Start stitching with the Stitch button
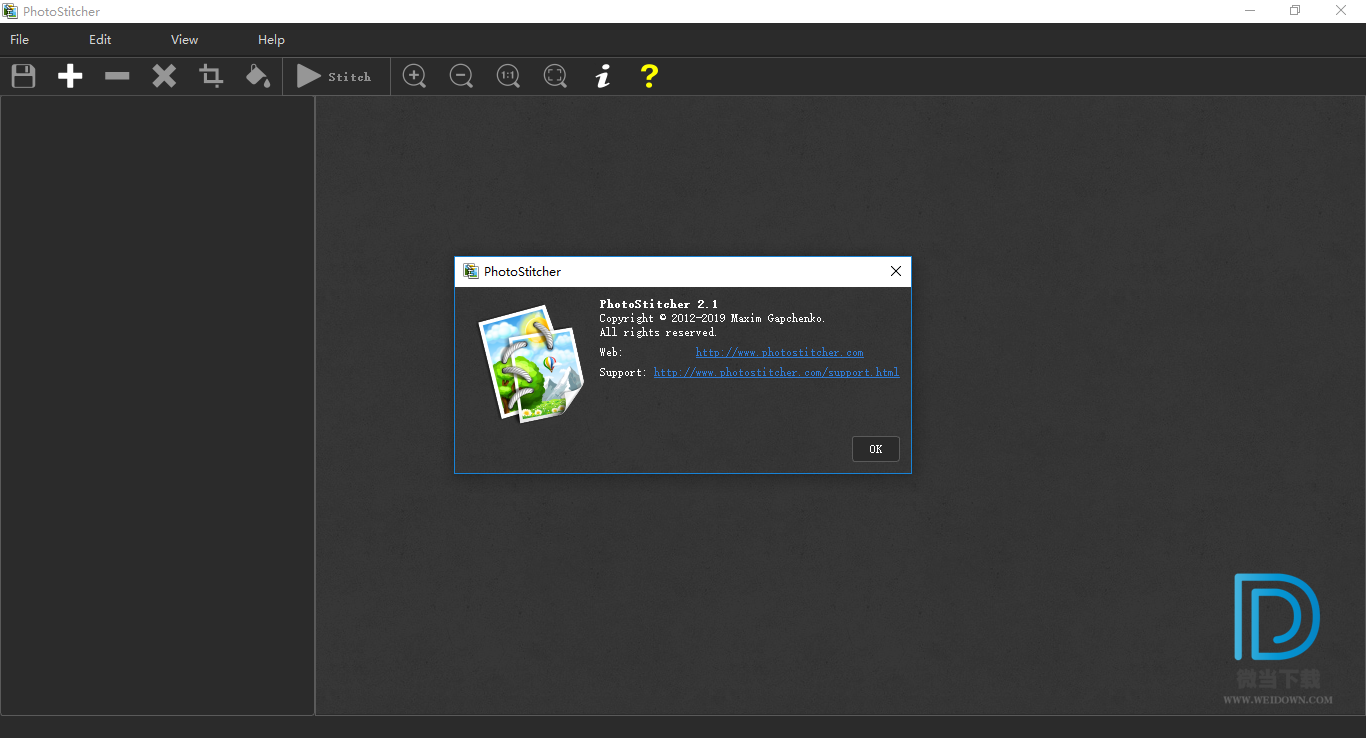This screenshot has width=1366, height=738. coord(334,76)
